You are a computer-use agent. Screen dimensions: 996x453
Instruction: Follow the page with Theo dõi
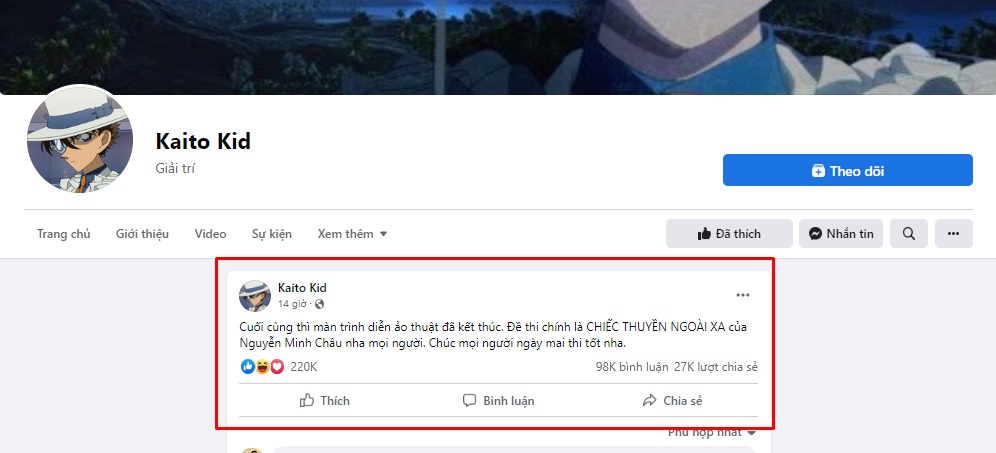(847, 171)
